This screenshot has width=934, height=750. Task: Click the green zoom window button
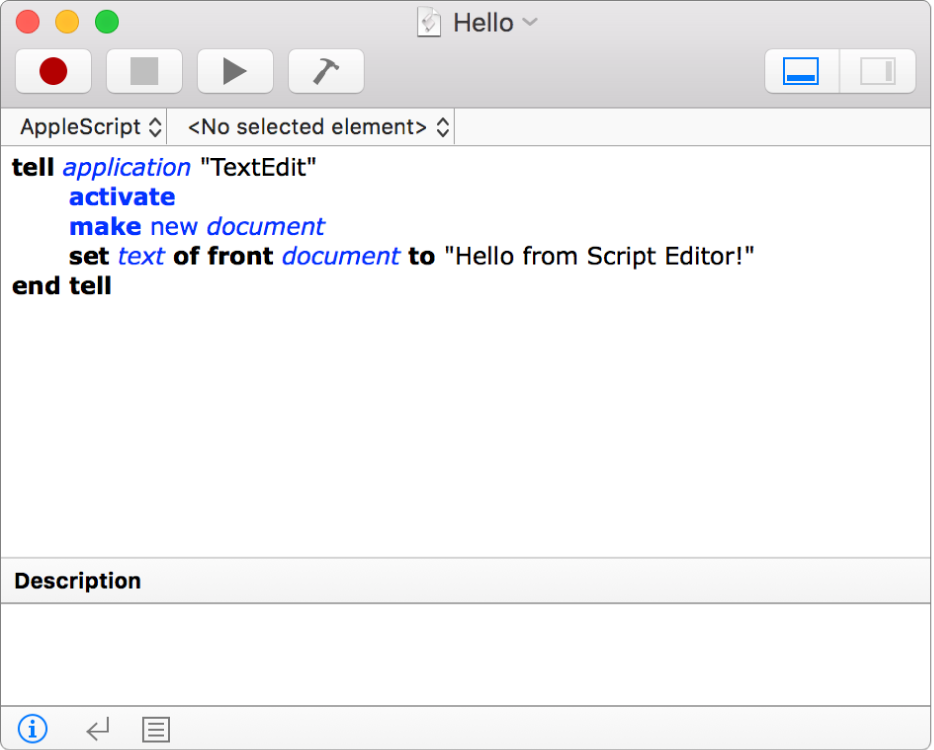tap(106, 22)
